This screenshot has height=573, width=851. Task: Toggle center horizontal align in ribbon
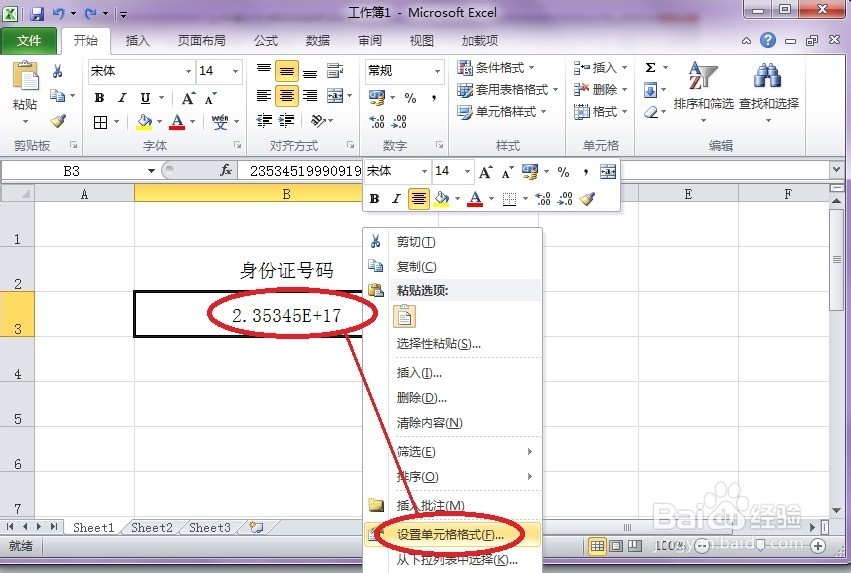tap(287, 96)
